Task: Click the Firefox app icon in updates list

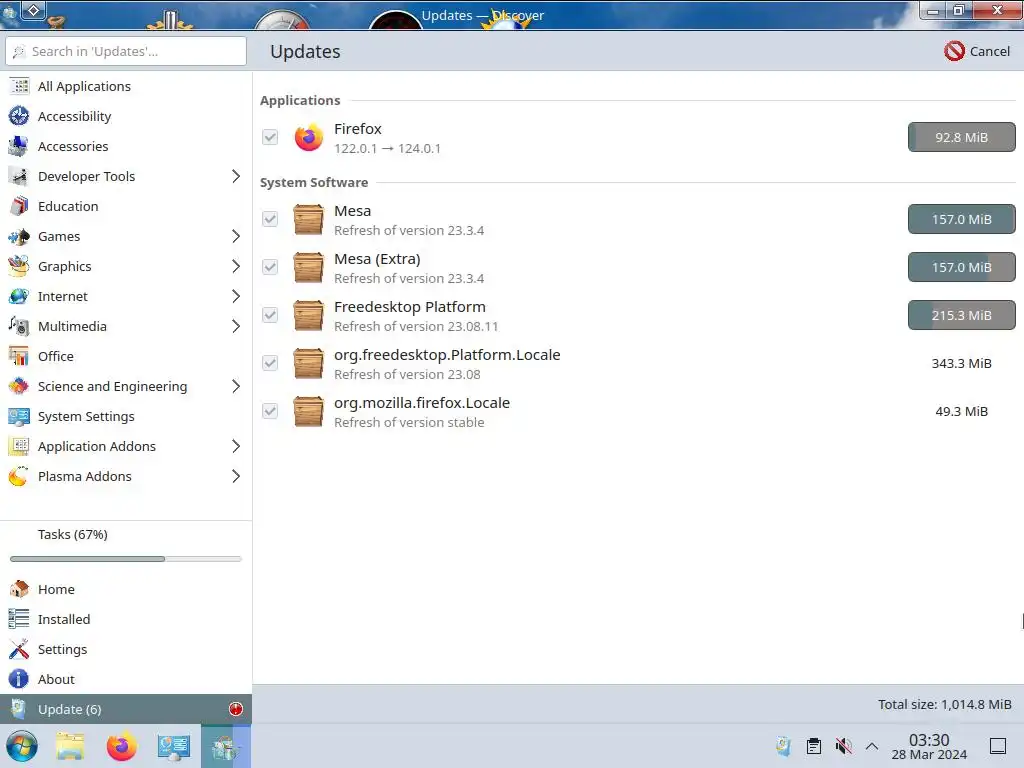Action: 308,138
